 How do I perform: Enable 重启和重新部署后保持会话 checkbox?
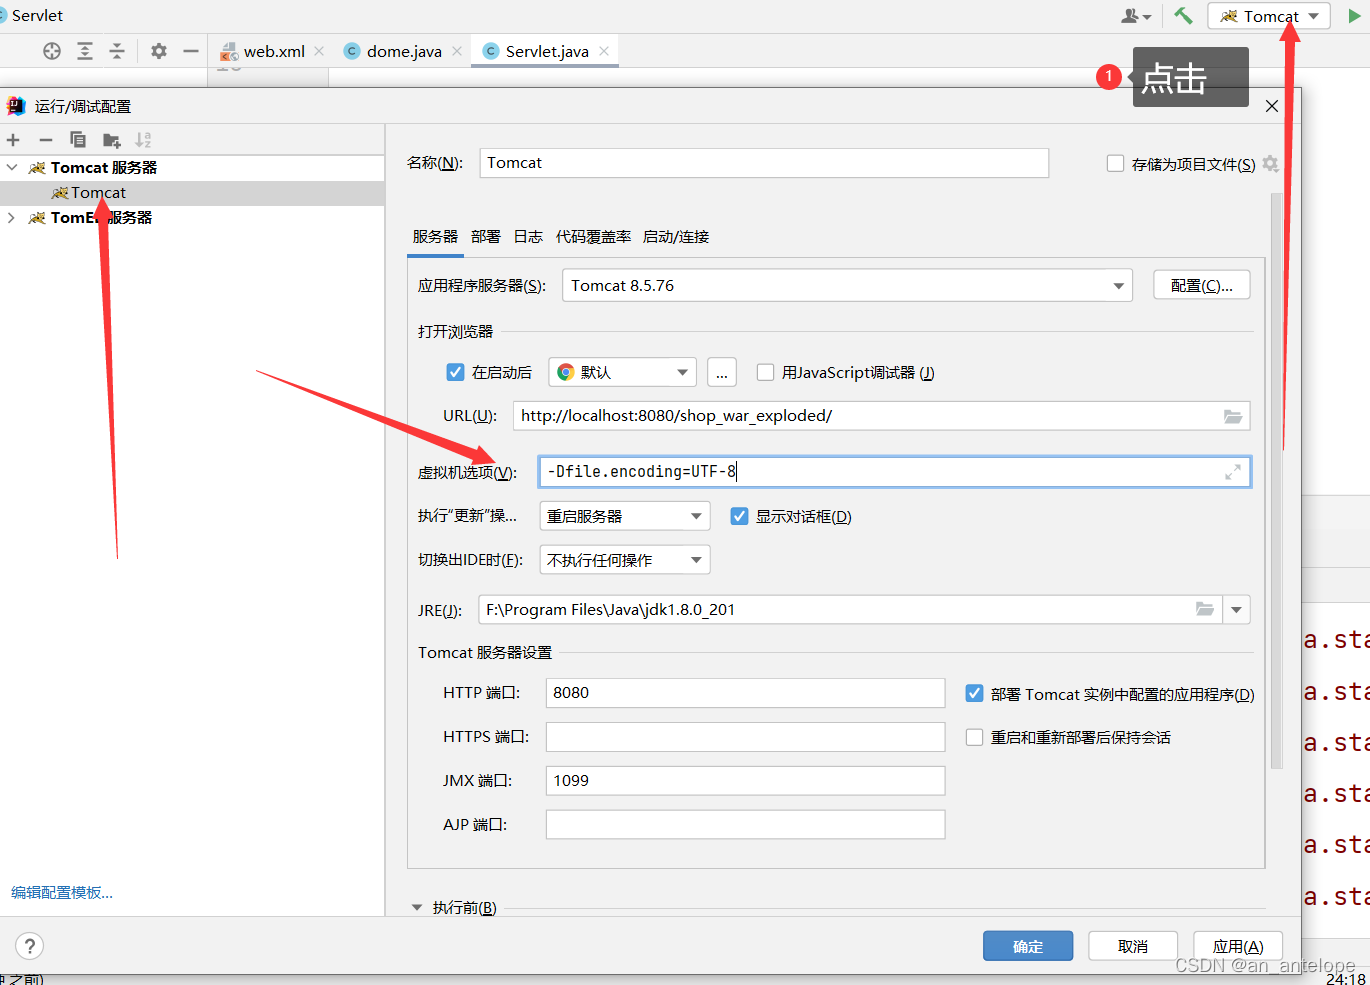974,737
